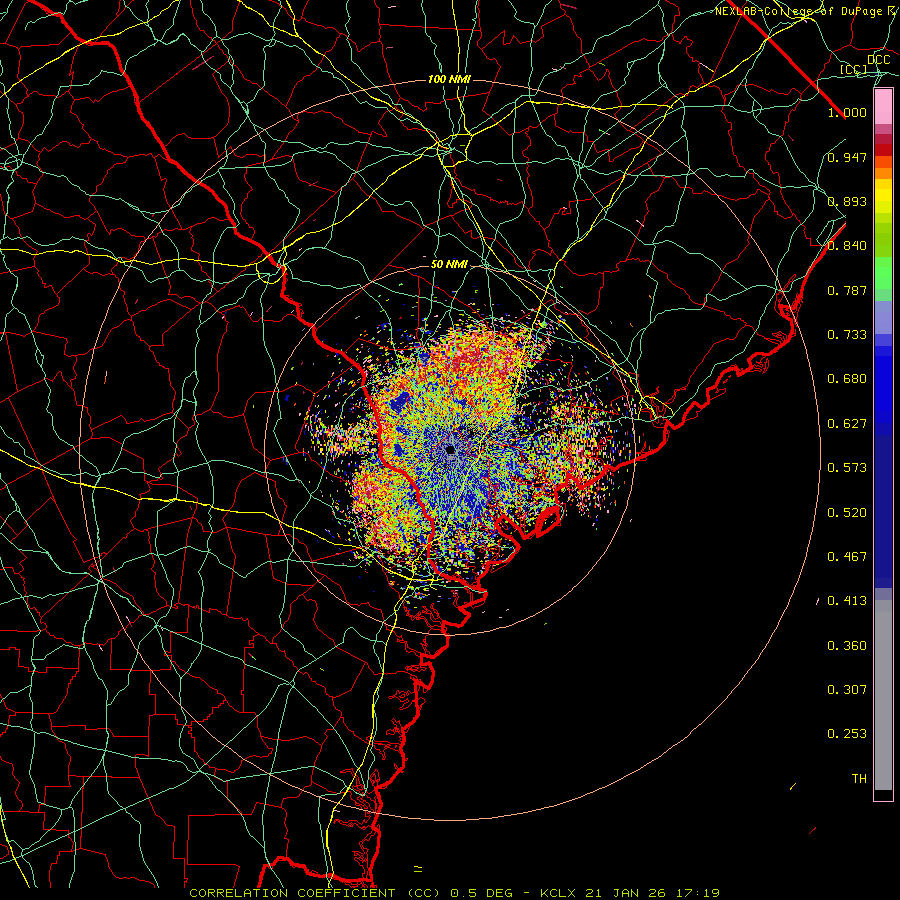Screen dimensions: 900x900
Task: Click the 1.000 value on the color scale
Action: (847, 112)
